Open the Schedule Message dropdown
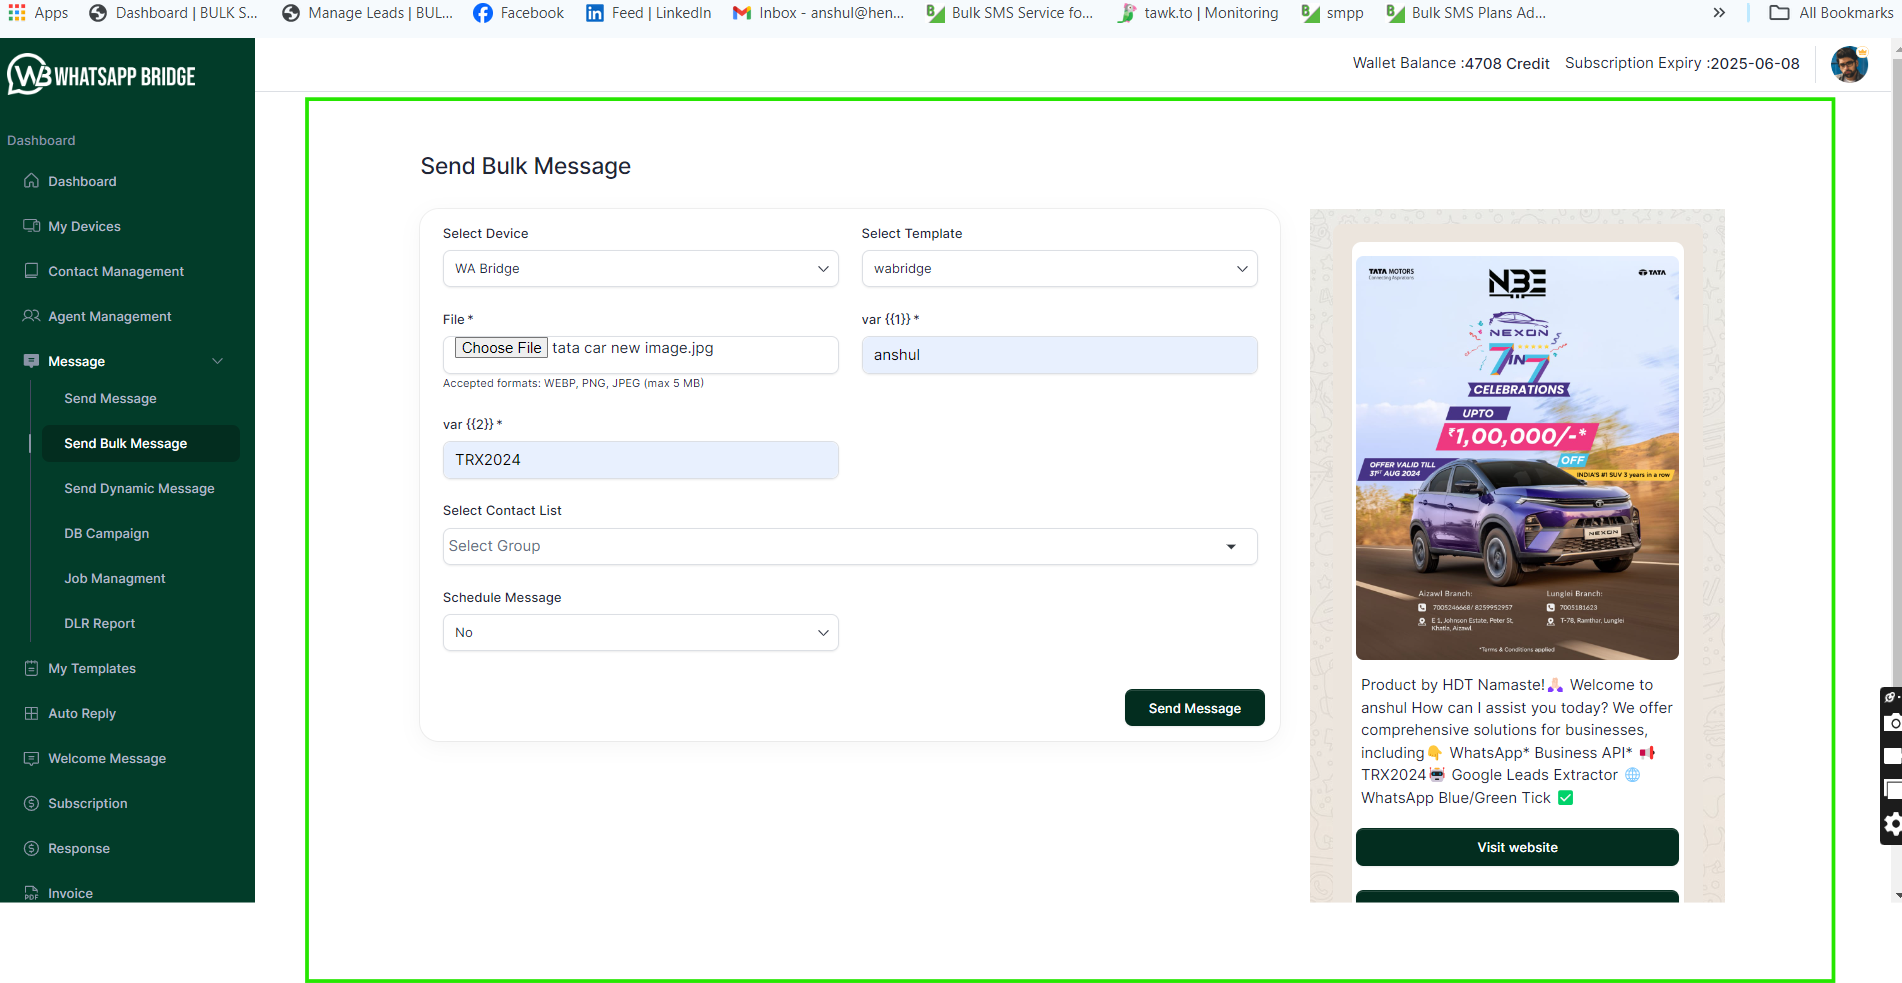1902x983 pixels. [641, 633]
